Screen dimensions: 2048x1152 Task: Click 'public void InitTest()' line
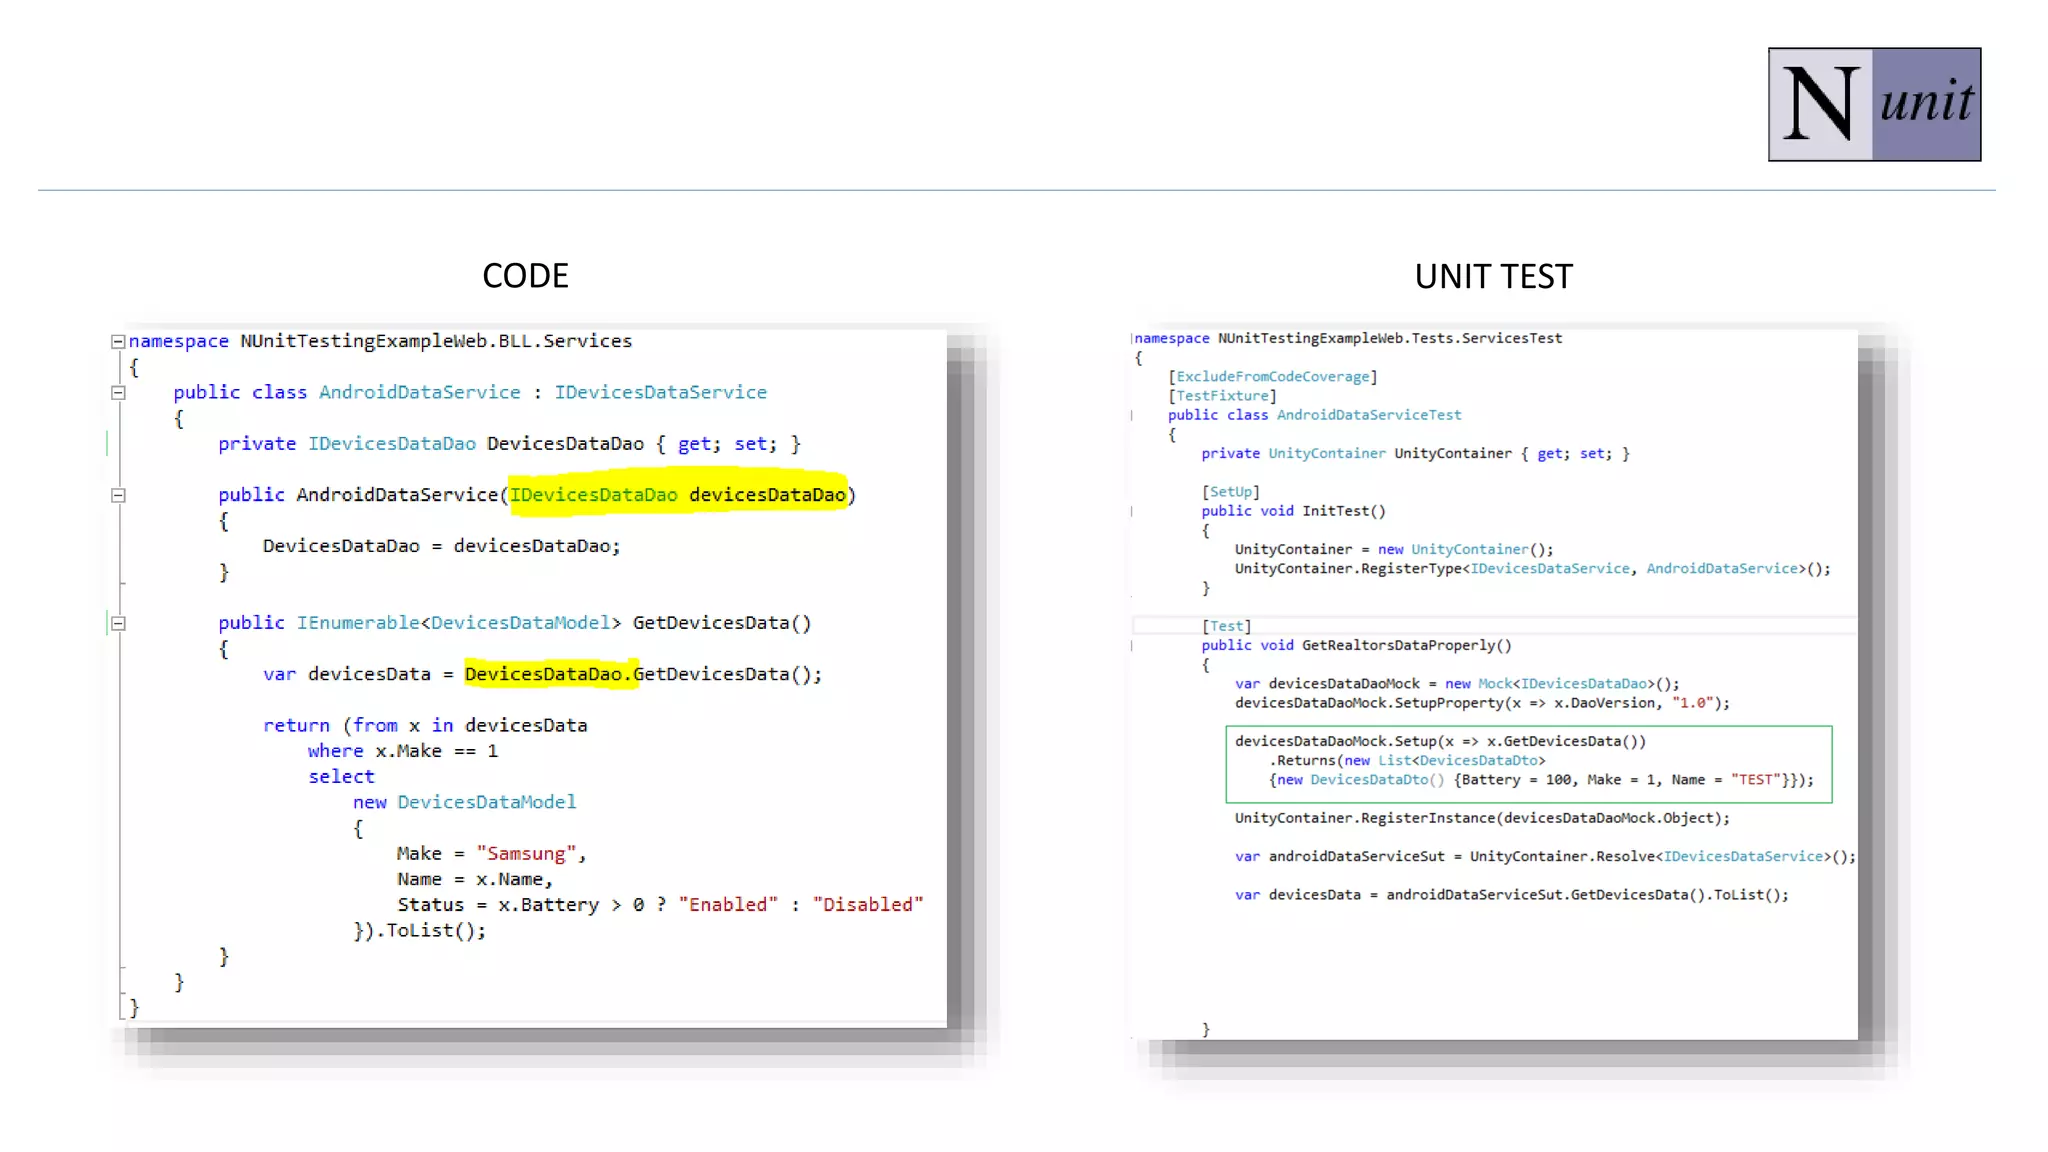tap(1293, 510)
